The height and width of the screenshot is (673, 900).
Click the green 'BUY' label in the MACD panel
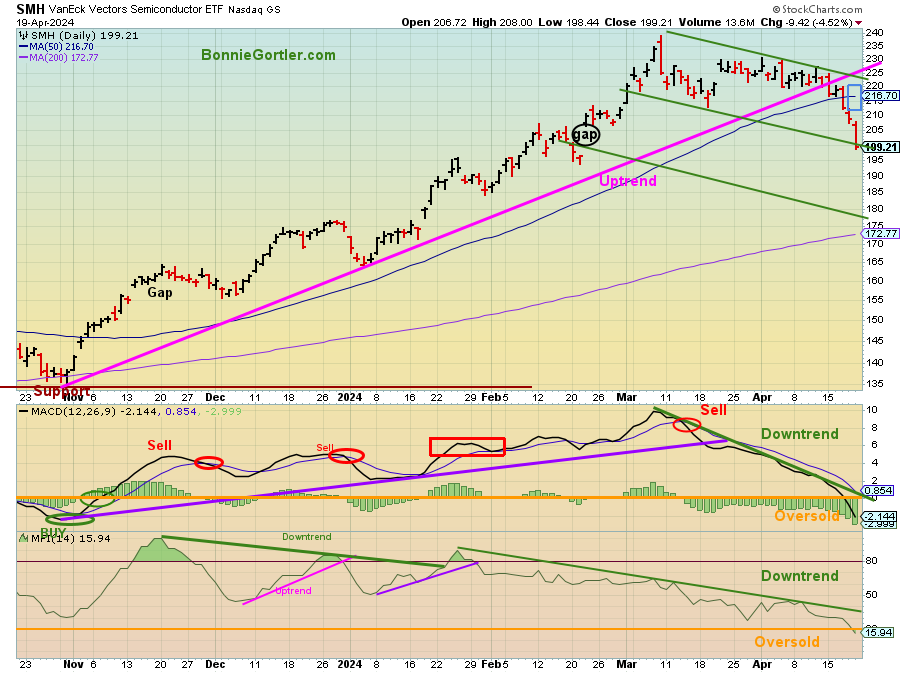click(x=53, y=532)
